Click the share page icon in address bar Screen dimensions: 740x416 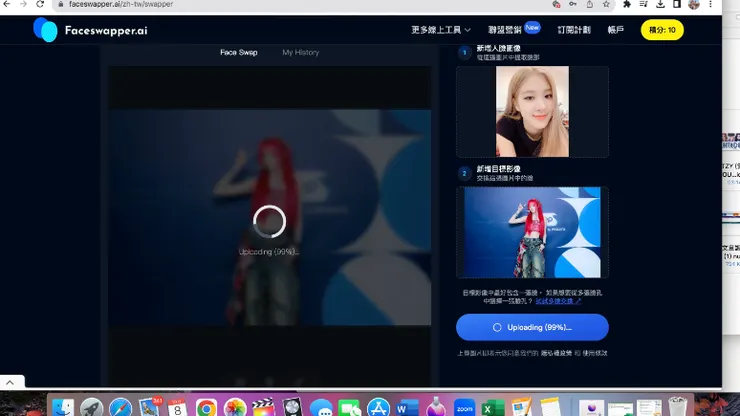pyautogui.click(x=589, y=4)
